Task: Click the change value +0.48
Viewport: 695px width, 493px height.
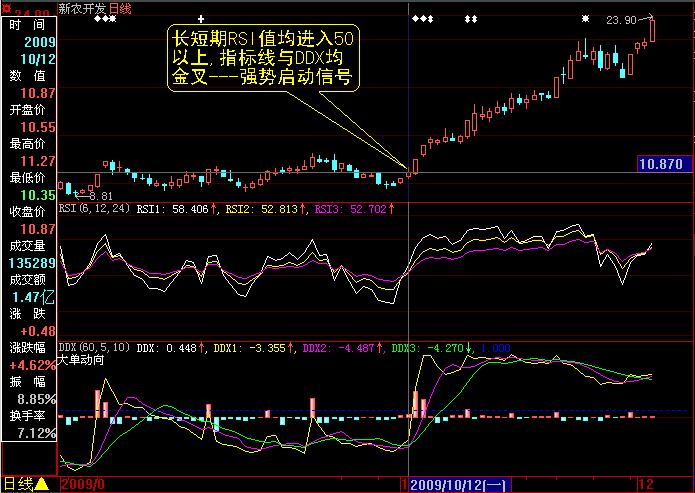Action: 38,331
